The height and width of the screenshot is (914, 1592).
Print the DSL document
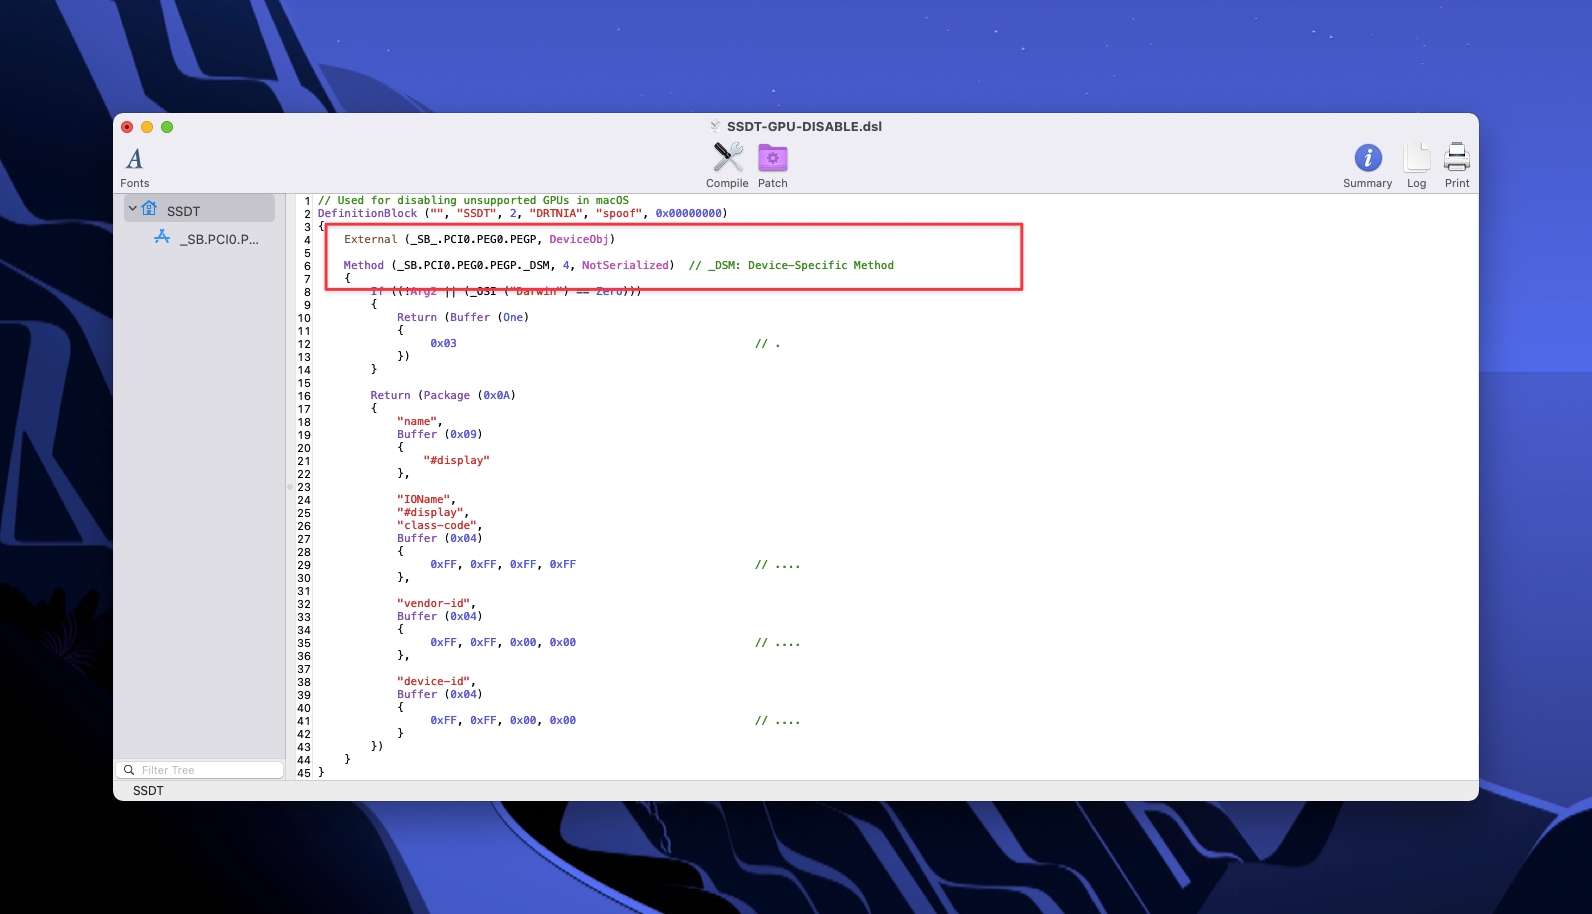click(1457, 166)
